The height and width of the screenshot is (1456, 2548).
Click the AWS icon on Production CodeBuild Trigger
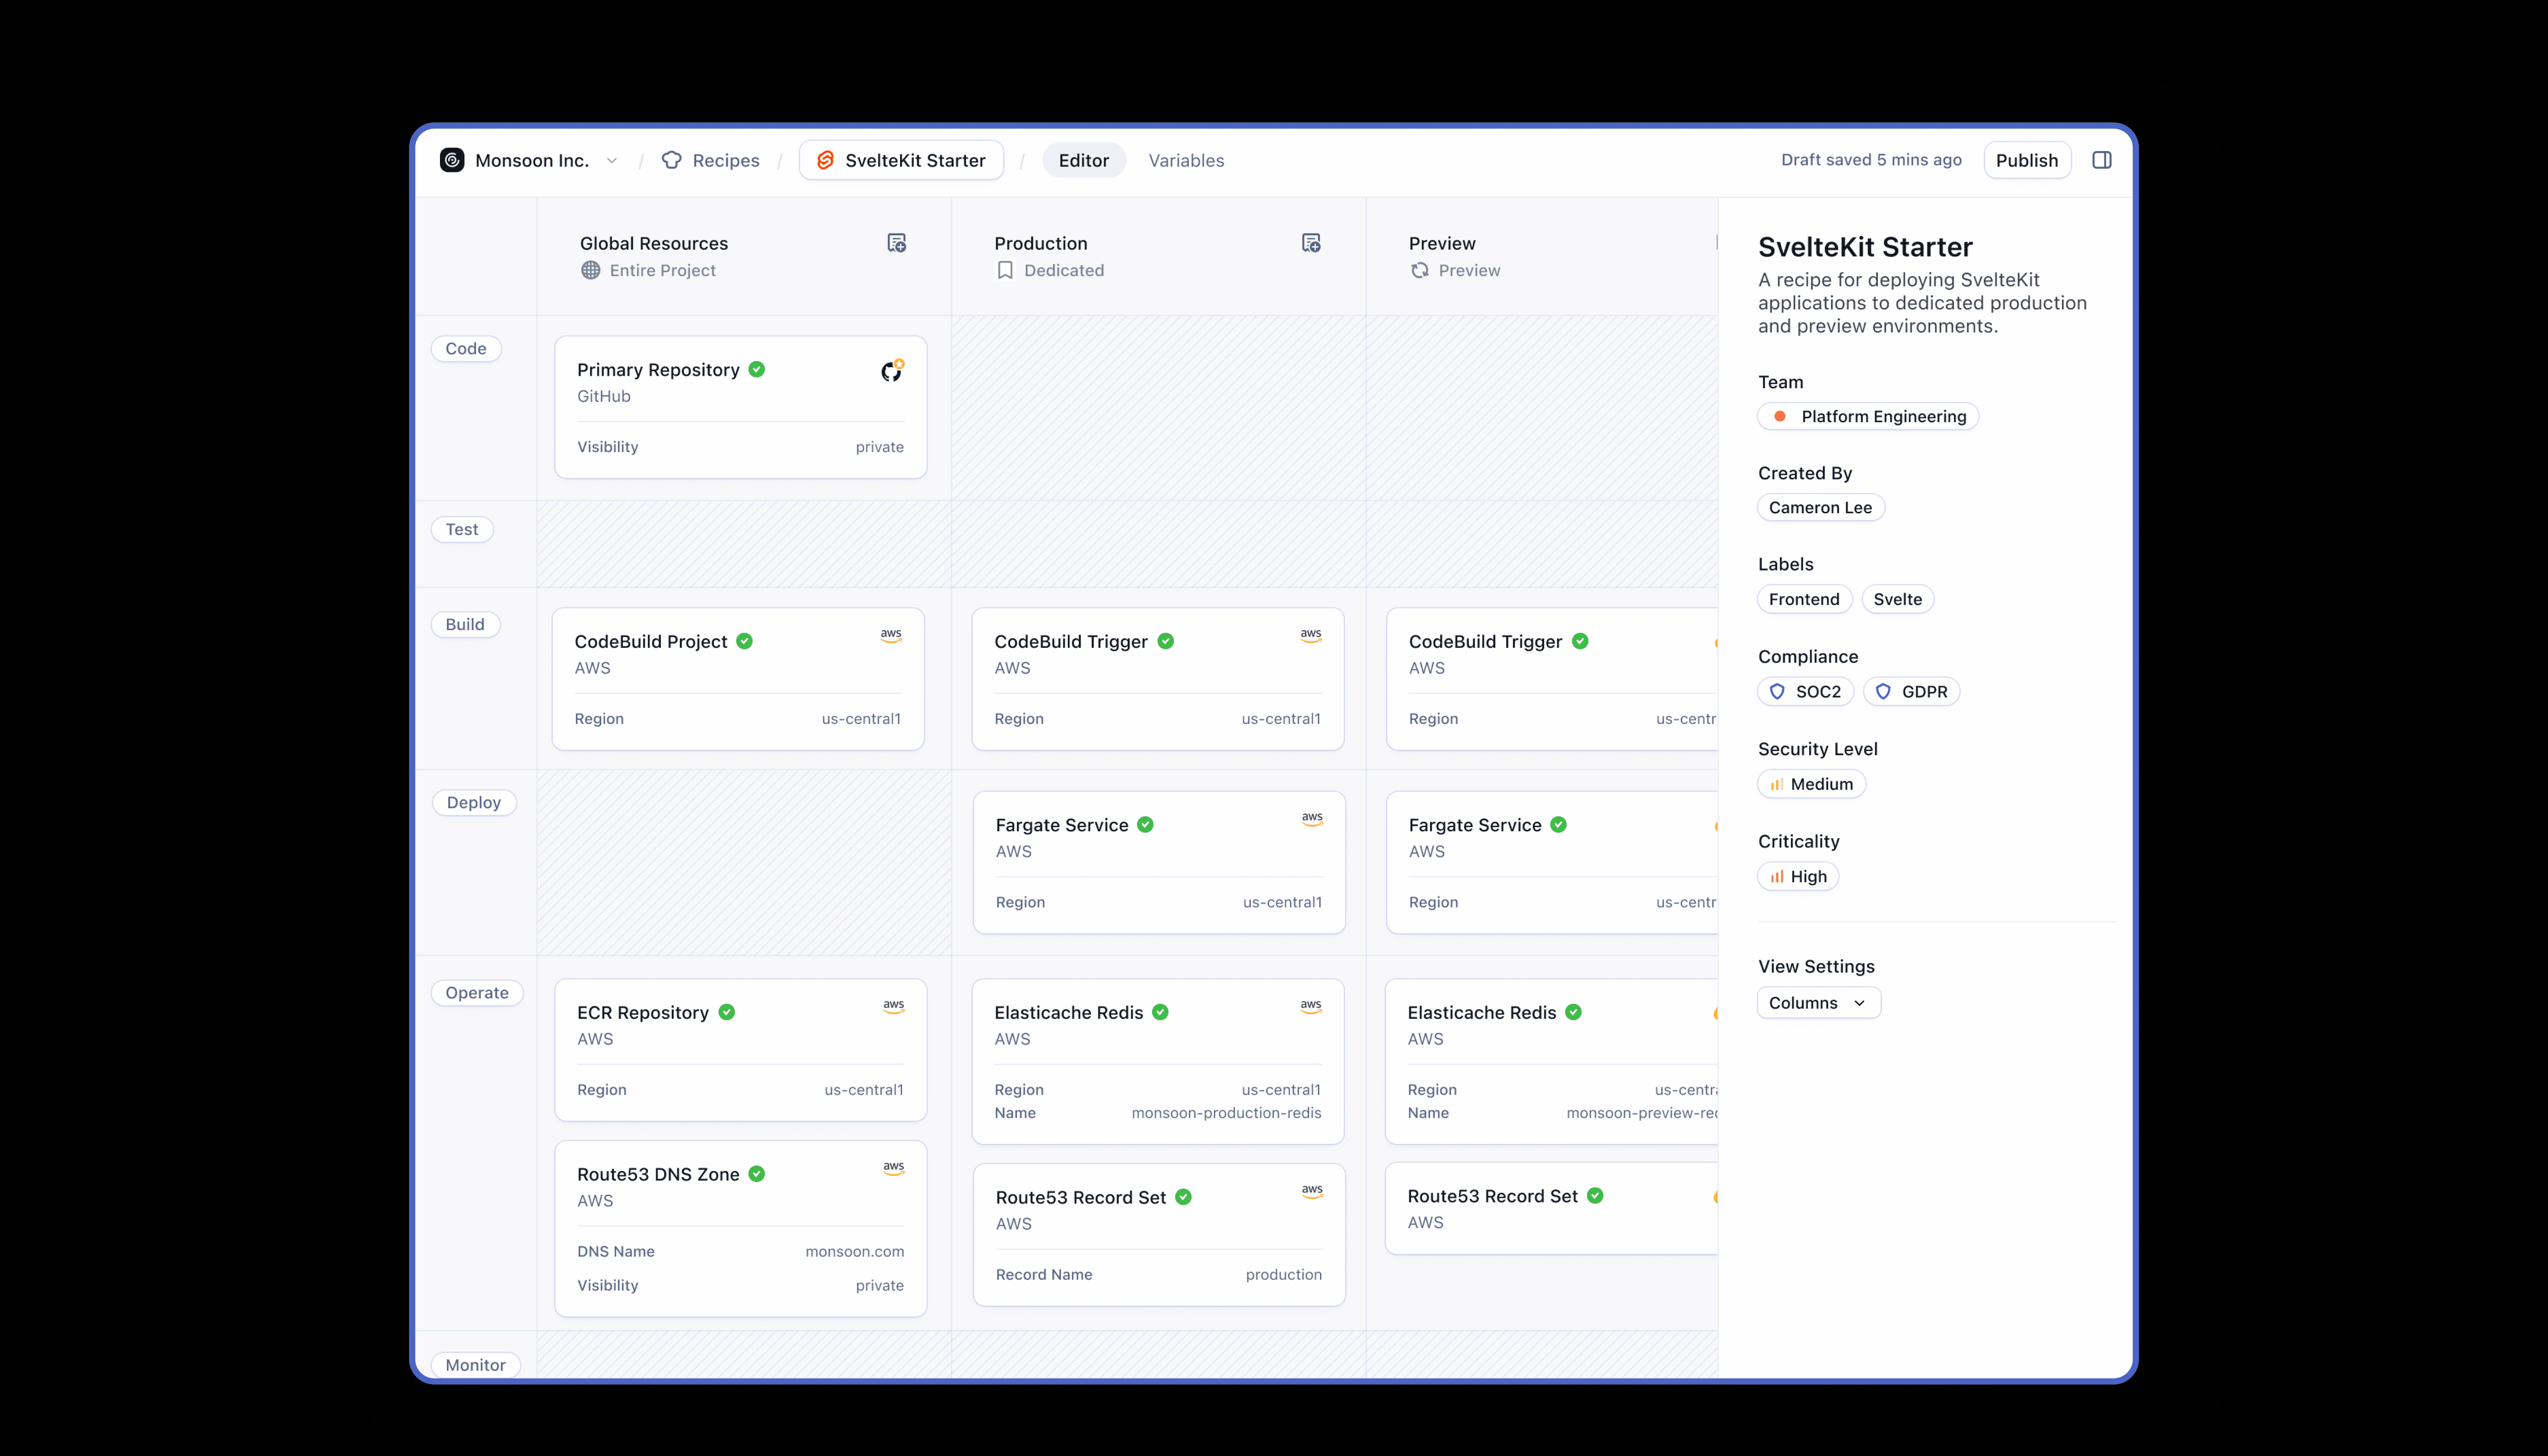(1311, 635)
